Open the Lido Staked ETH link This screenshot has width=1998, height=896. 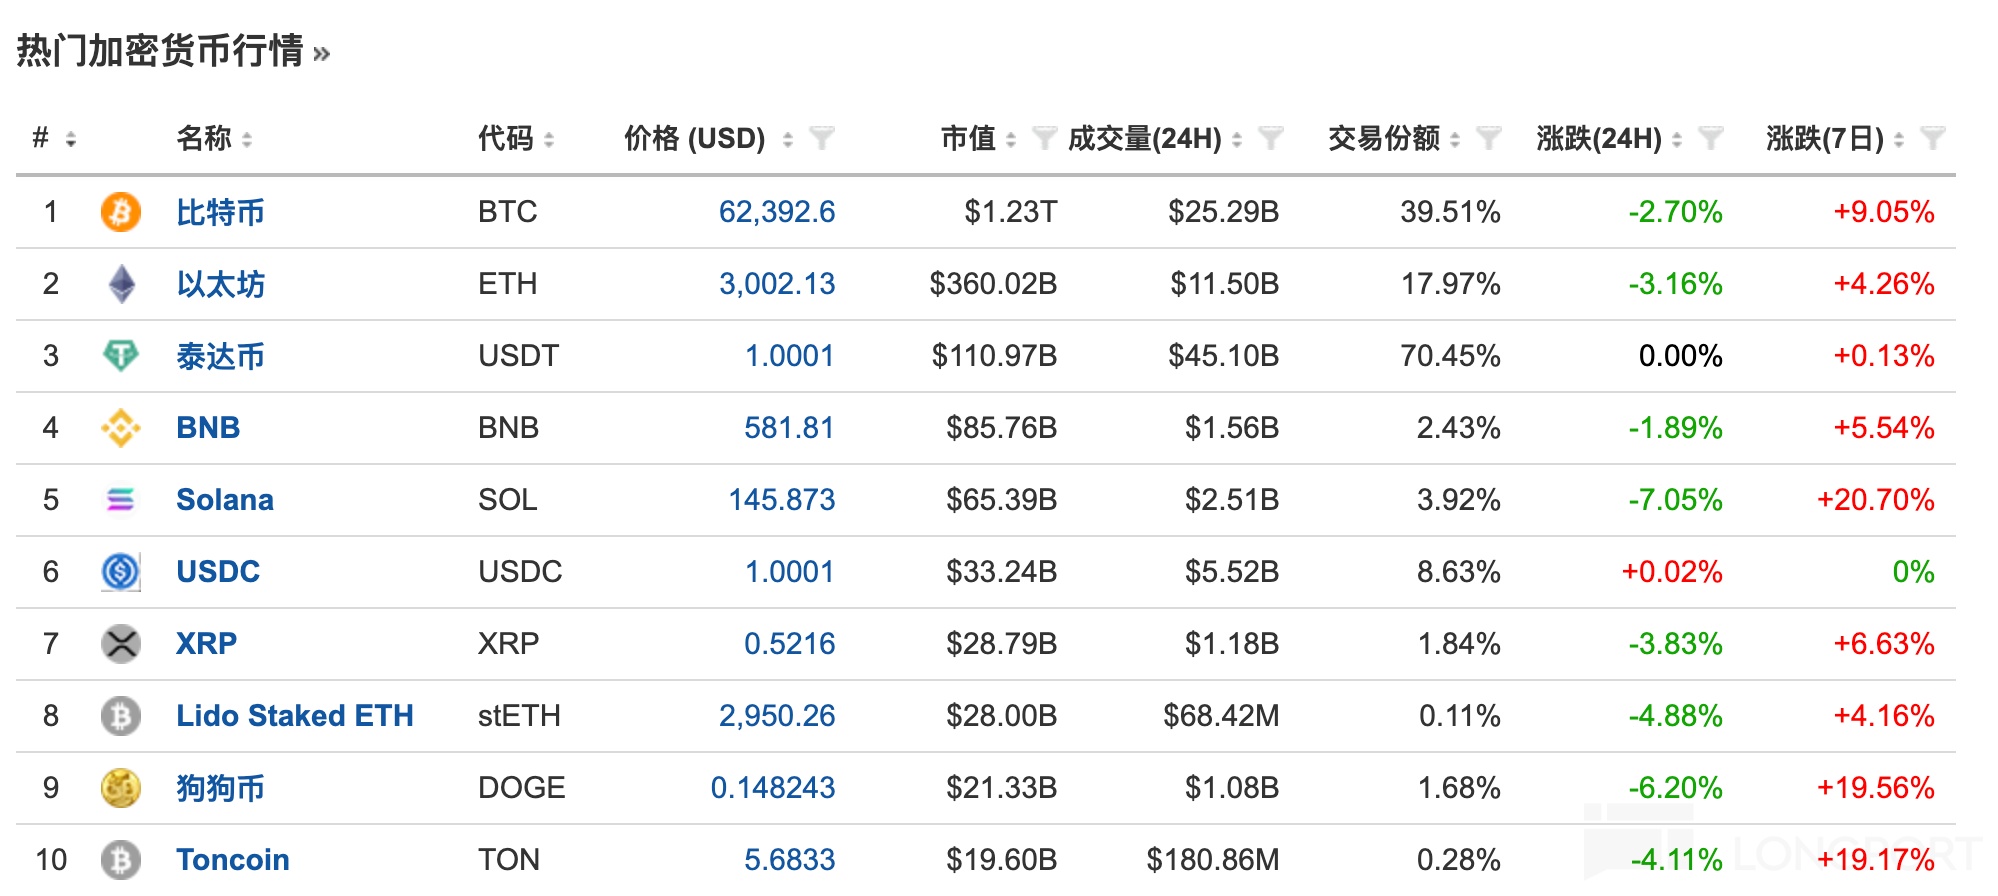(x=294, y=716)
